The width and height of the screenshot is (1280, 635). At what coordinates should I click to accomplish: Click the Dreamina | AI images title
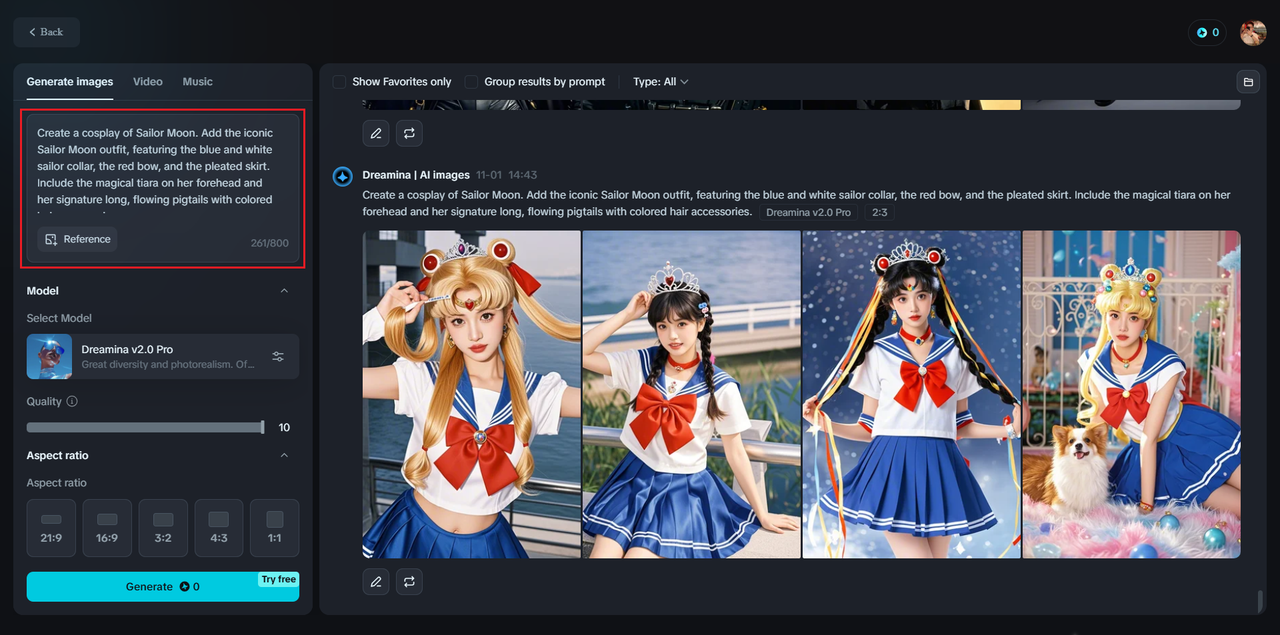(416, 175)
